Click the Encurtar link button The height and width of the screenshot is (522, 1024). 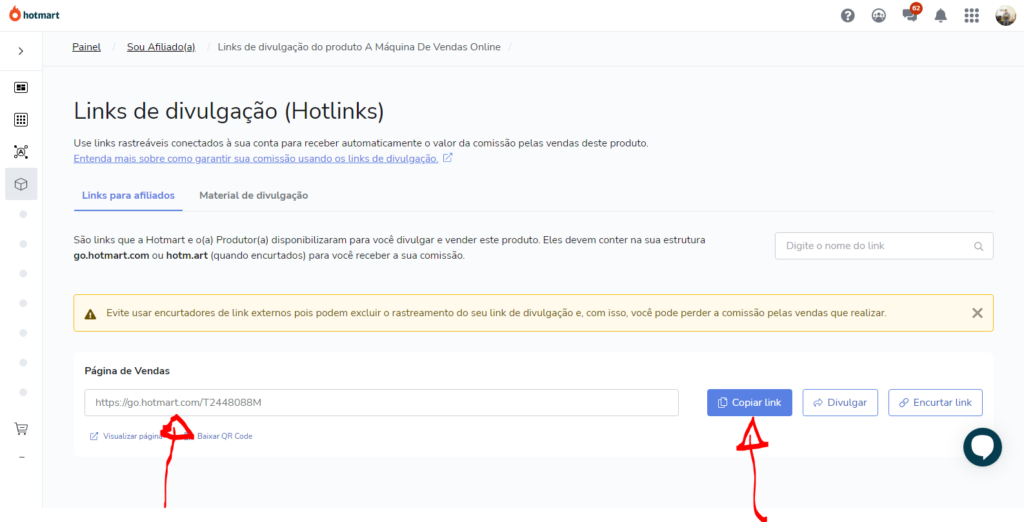(x=935, y=402)
